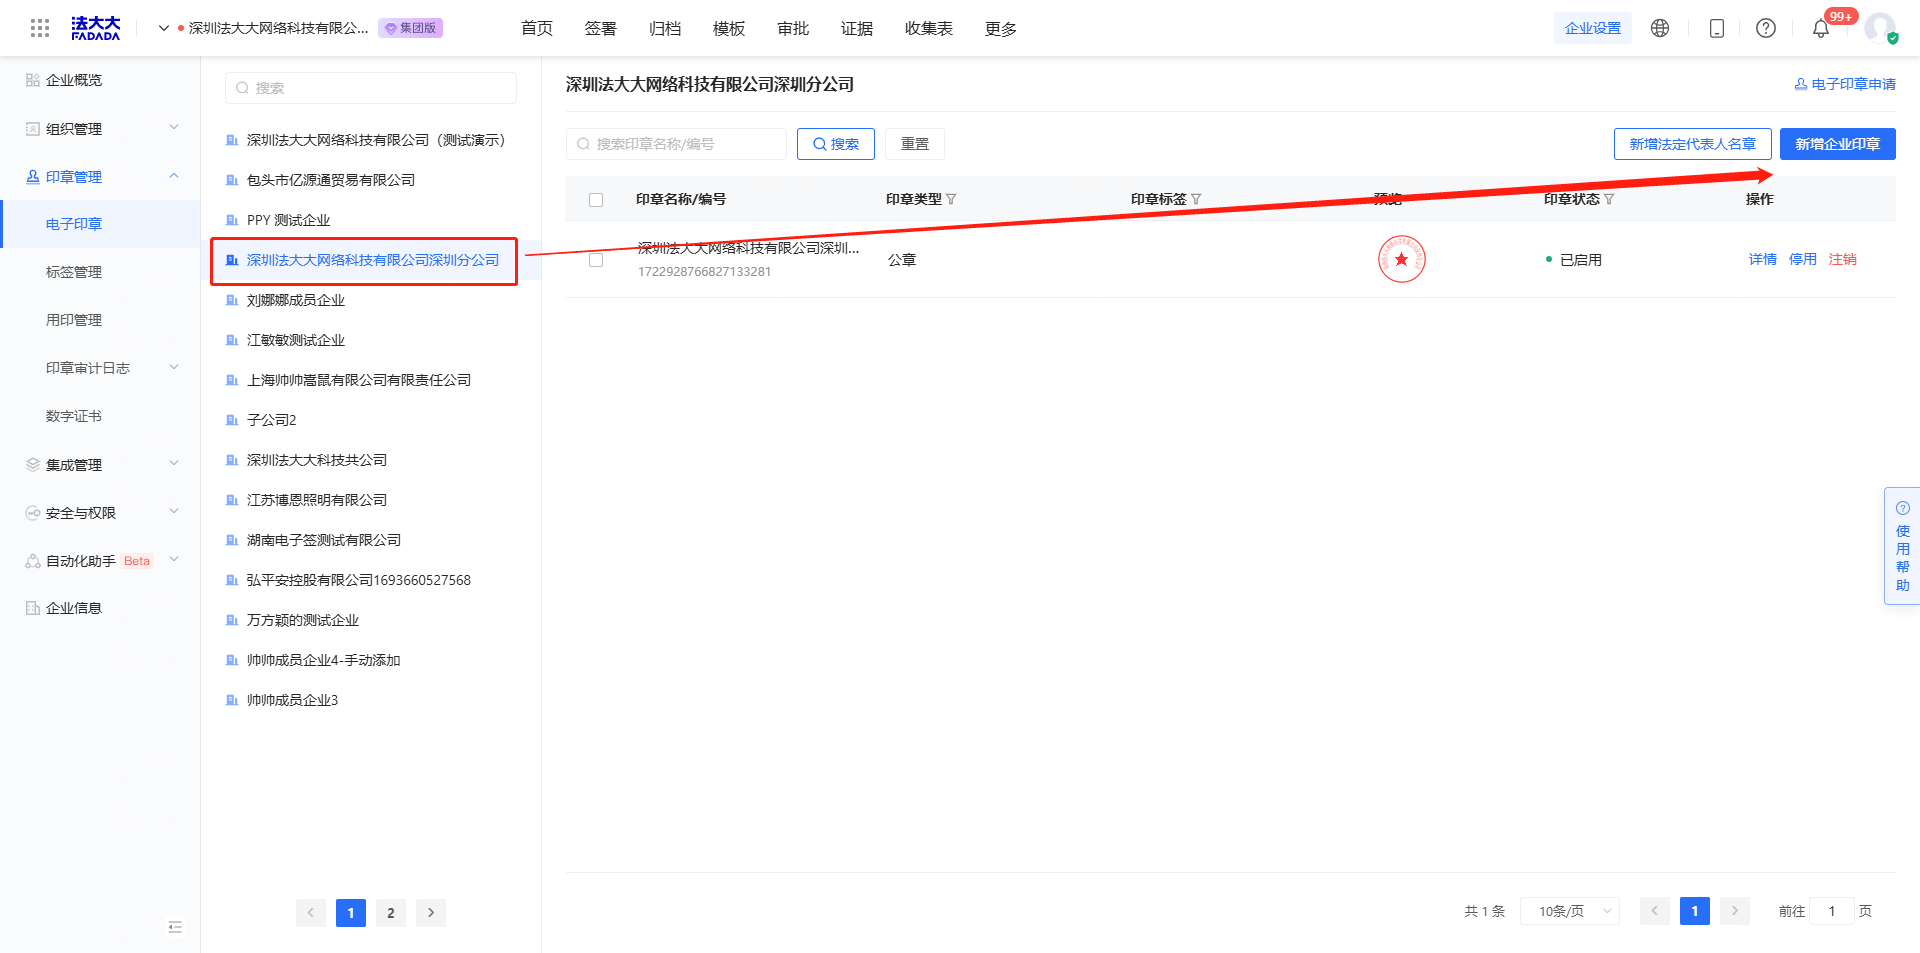
Task: Collapse the sidebar using bottom icon
Action: (x=175, y=927)
